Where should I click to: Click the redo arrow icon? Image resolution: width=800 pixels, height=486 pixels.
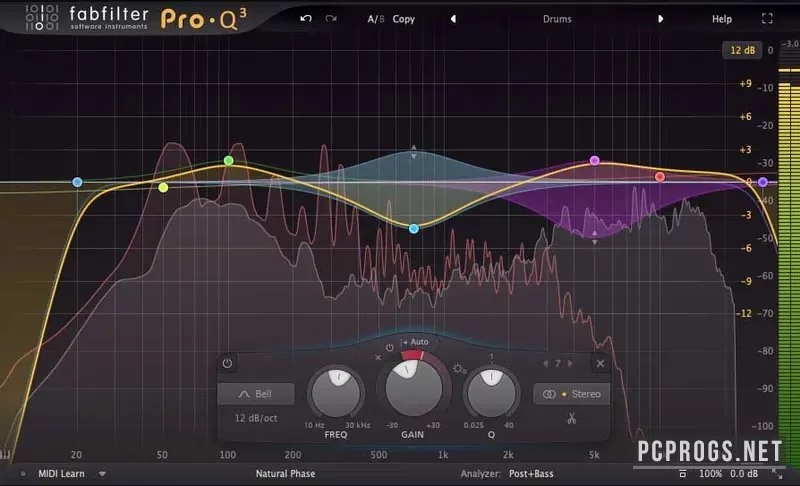[x=331, y=19]
